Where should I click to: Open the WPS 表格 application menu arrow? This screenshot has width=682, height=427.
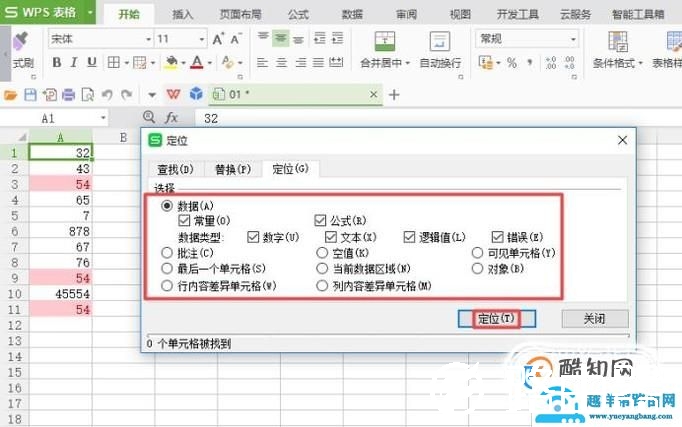[90, 12]
